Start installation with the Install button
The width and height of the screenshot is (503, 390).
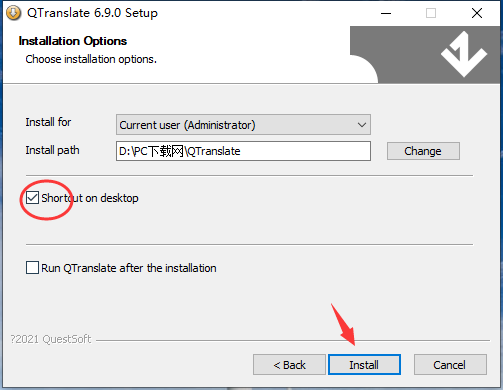coord(364,365)
